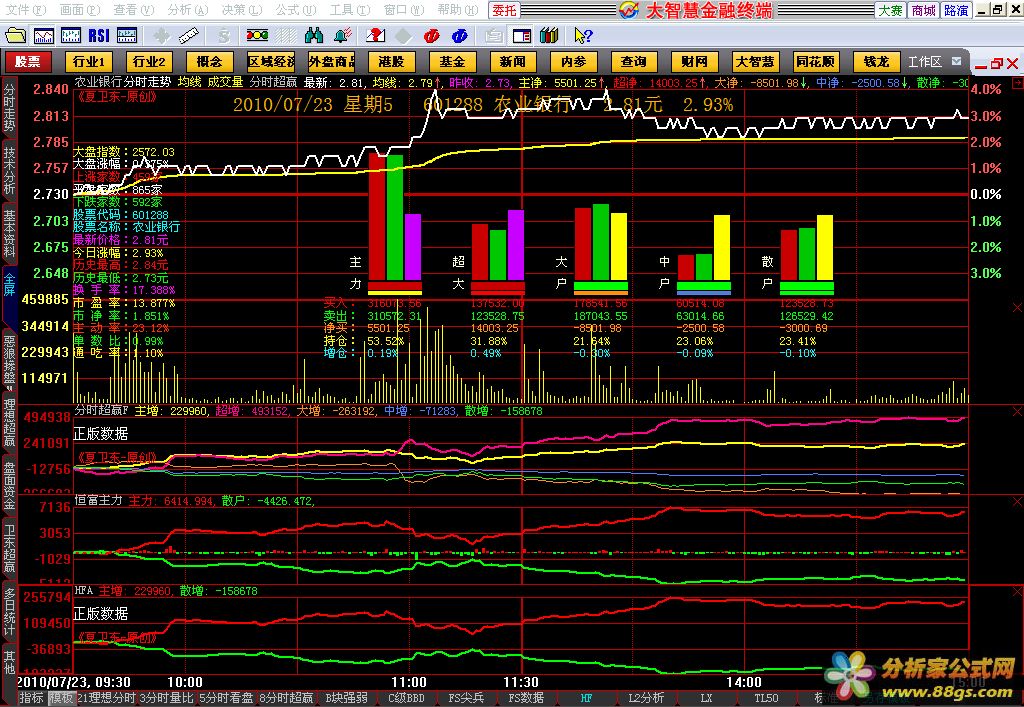Close the 分时超赢F indicator panel
This screenshot has width=1024, height=707.
pyautogui.click(x=1017, y=412)
